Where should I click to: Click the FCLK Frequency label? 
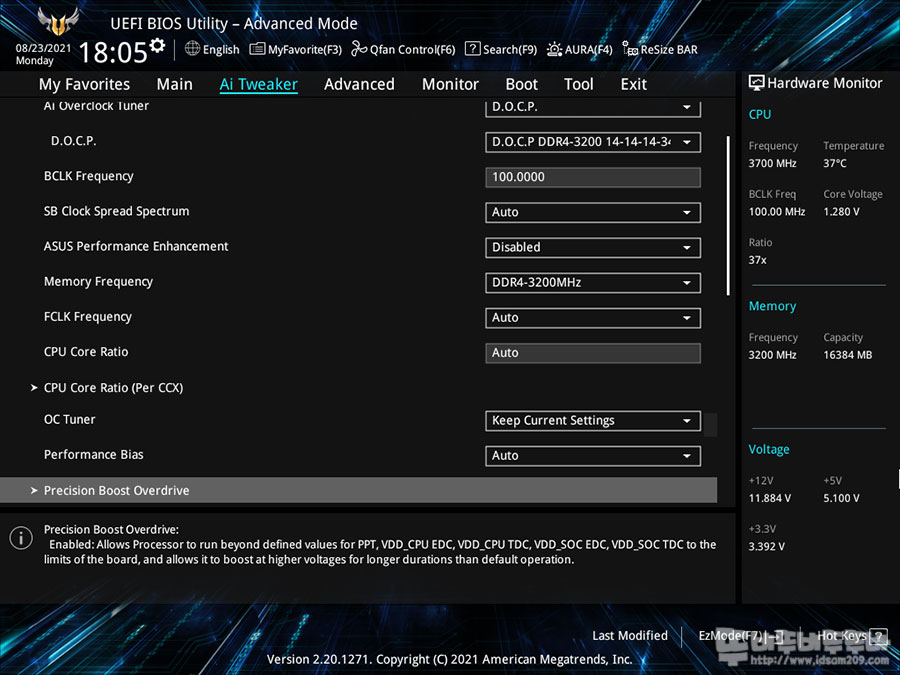[88, 317]
